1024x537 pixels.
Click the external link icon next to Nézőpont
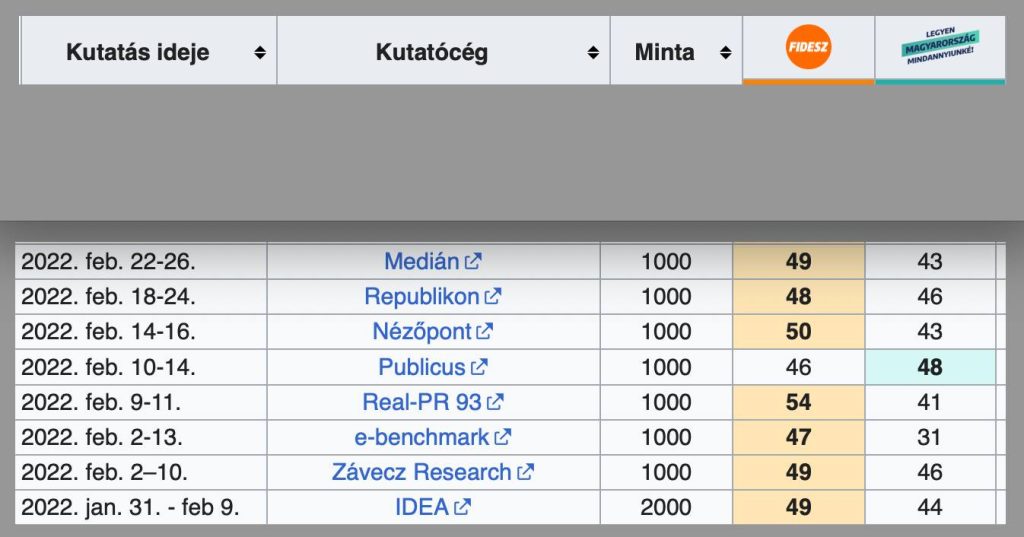point(485,332)
